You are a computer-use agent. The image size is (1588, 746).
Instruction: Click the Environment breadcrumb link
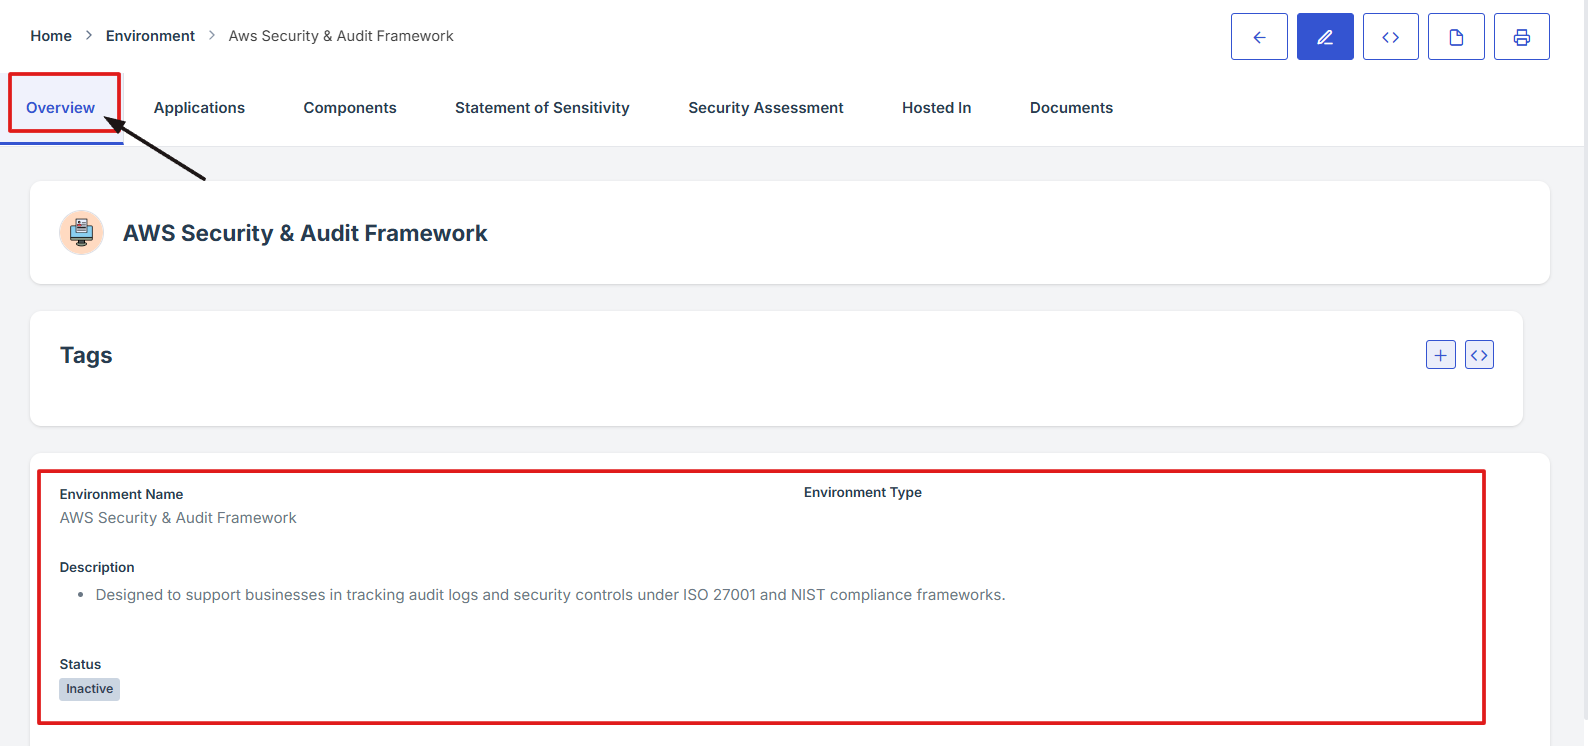click(x=150, y=36)
